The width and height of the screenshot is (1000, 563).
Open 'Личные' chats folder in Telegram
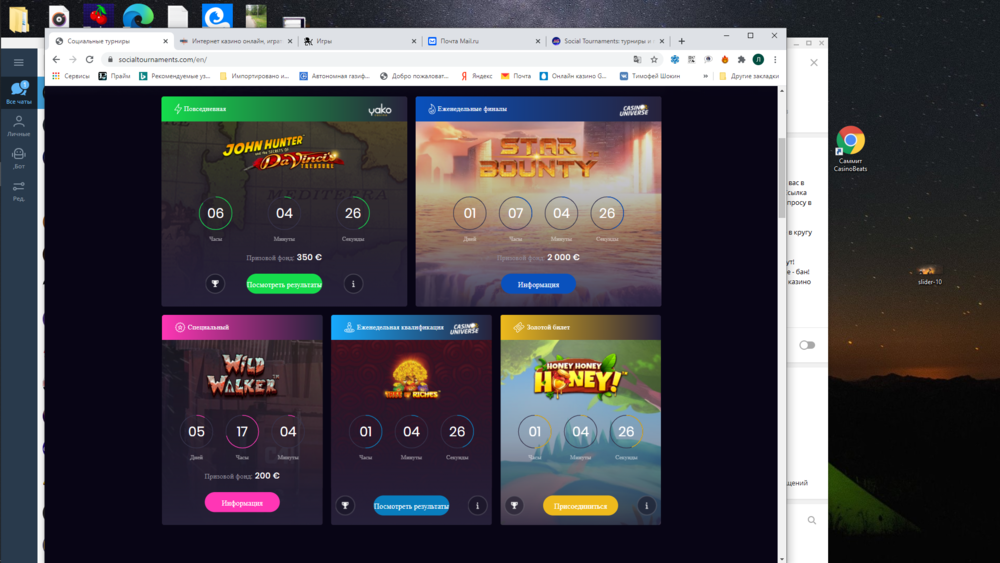click(x=18, y=126)
